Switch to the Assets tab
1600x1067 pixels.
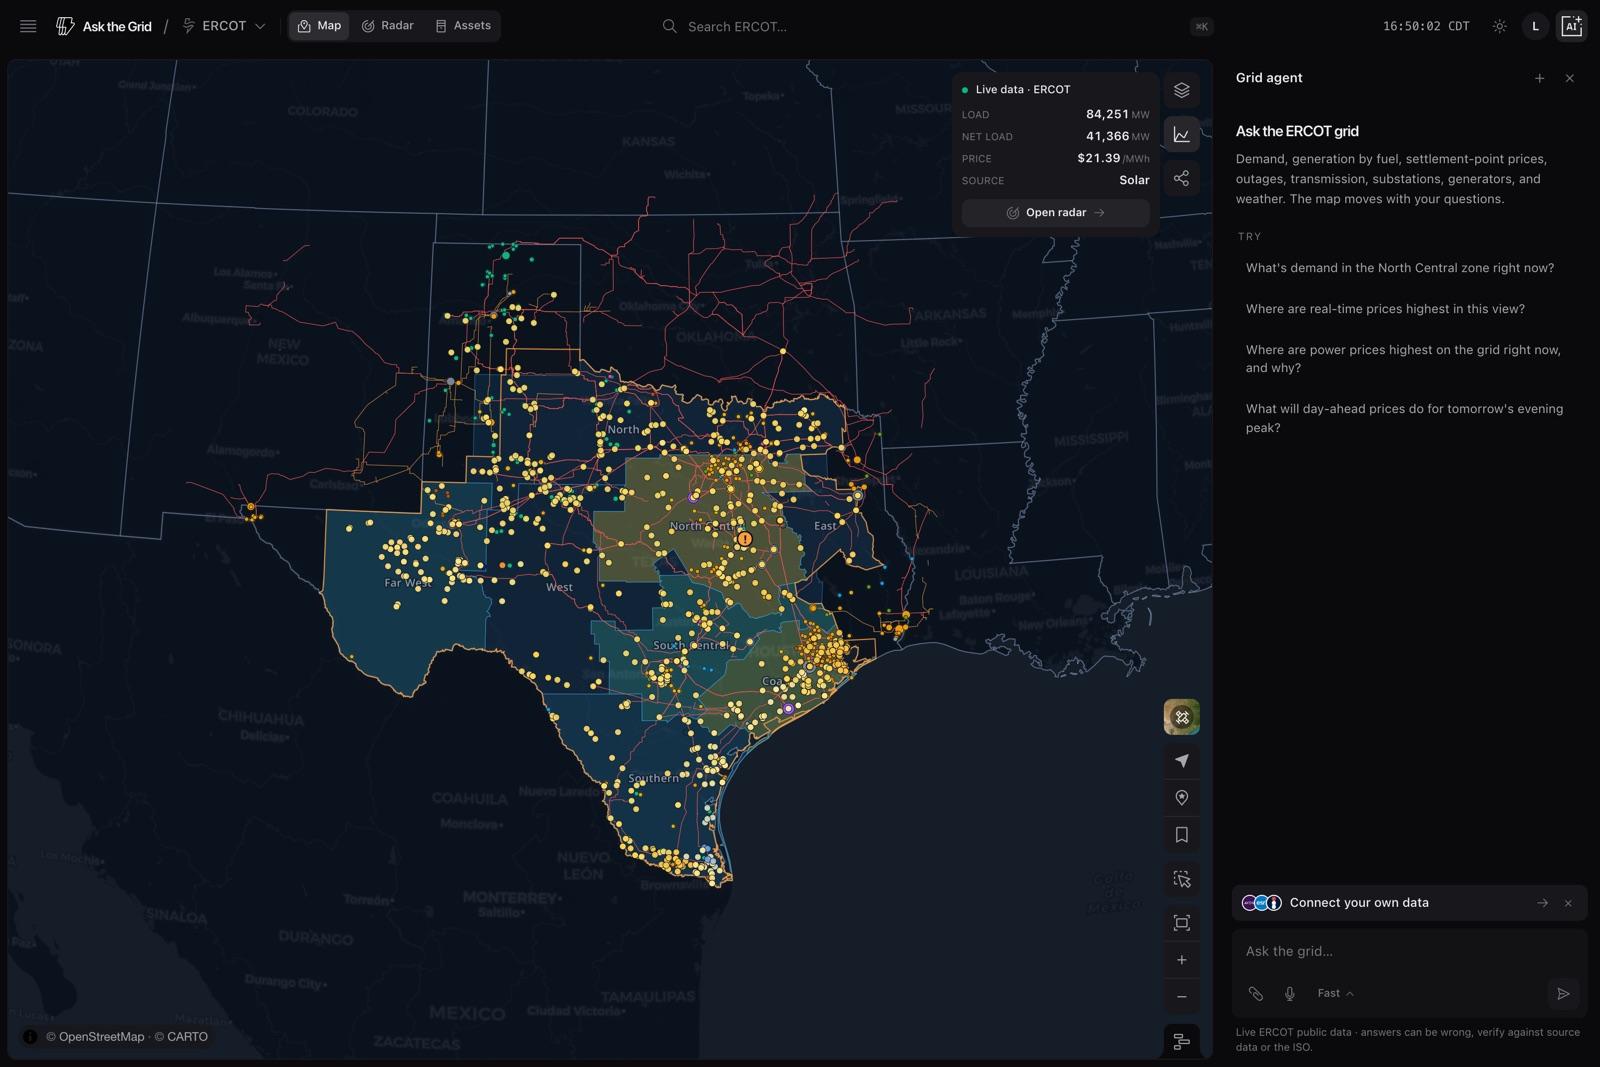click(x=463, y=26)
